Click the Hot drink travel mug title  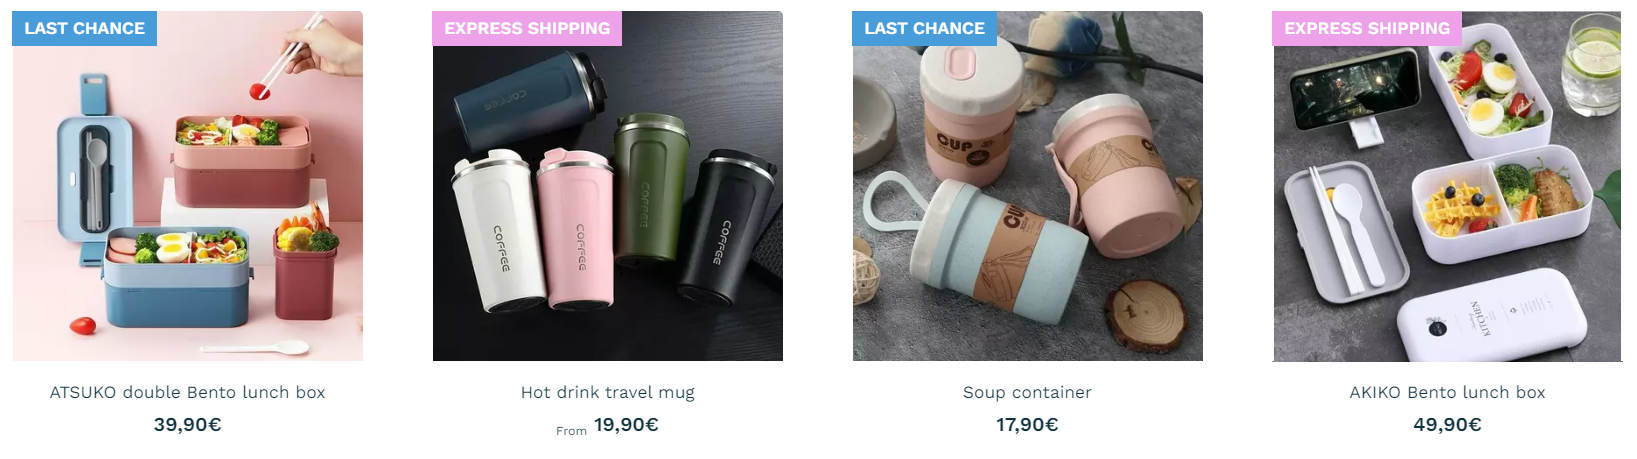pyautogui.click(x=608, y=392)
